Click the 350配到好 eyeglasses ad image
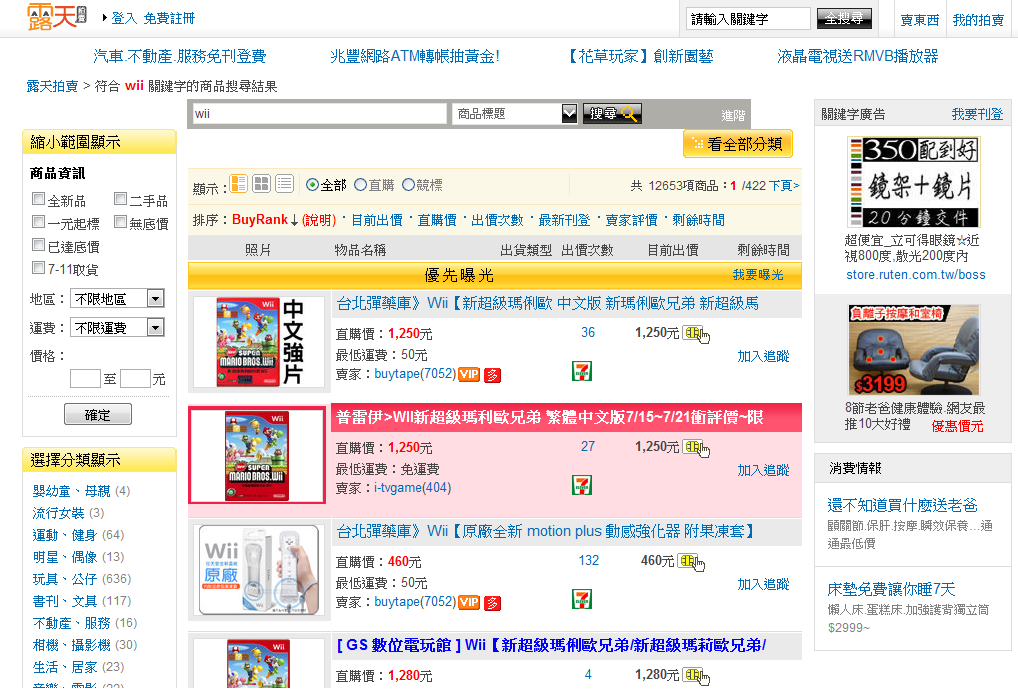The width and height of the screenshot is (1018, 698). [x=913, y=182]
